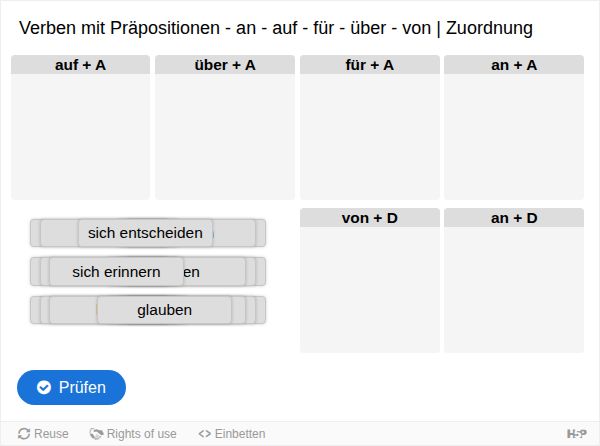
Task: Open the Einbetten embed option
Action: (x=232, y=434)
